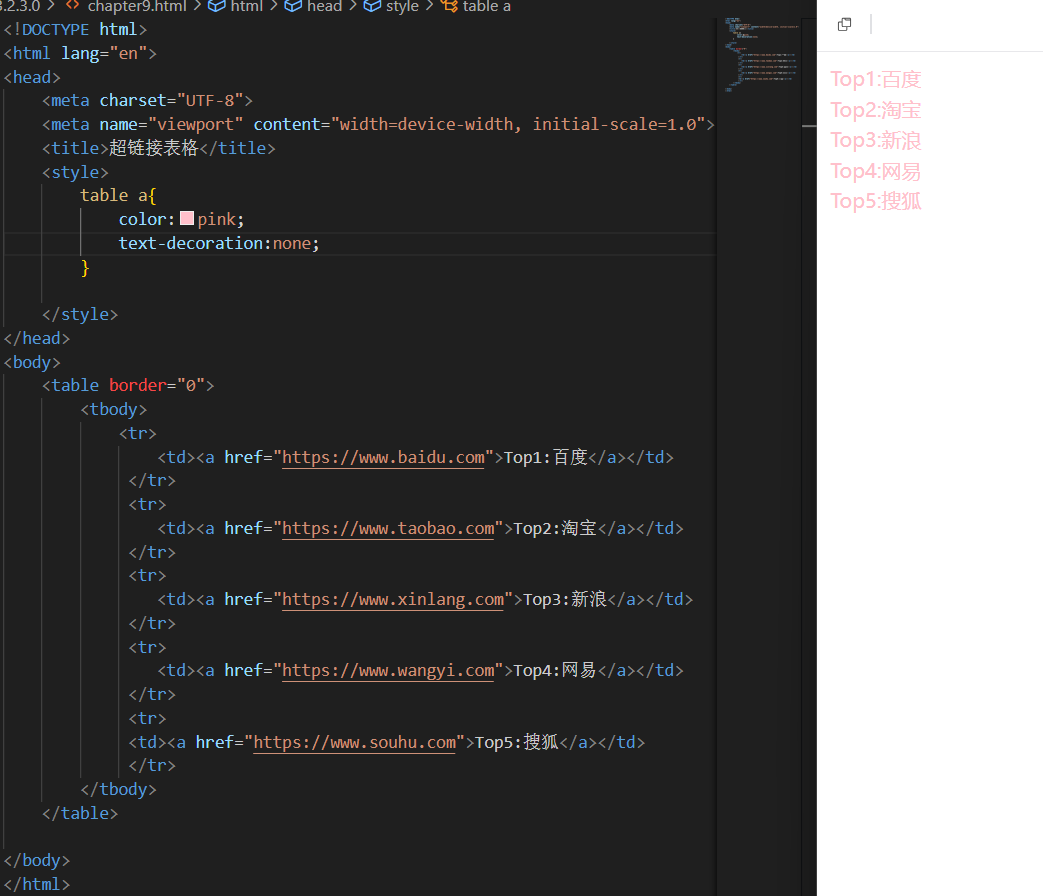
Task: Click the pink color swatch
Action: point(187,218)
